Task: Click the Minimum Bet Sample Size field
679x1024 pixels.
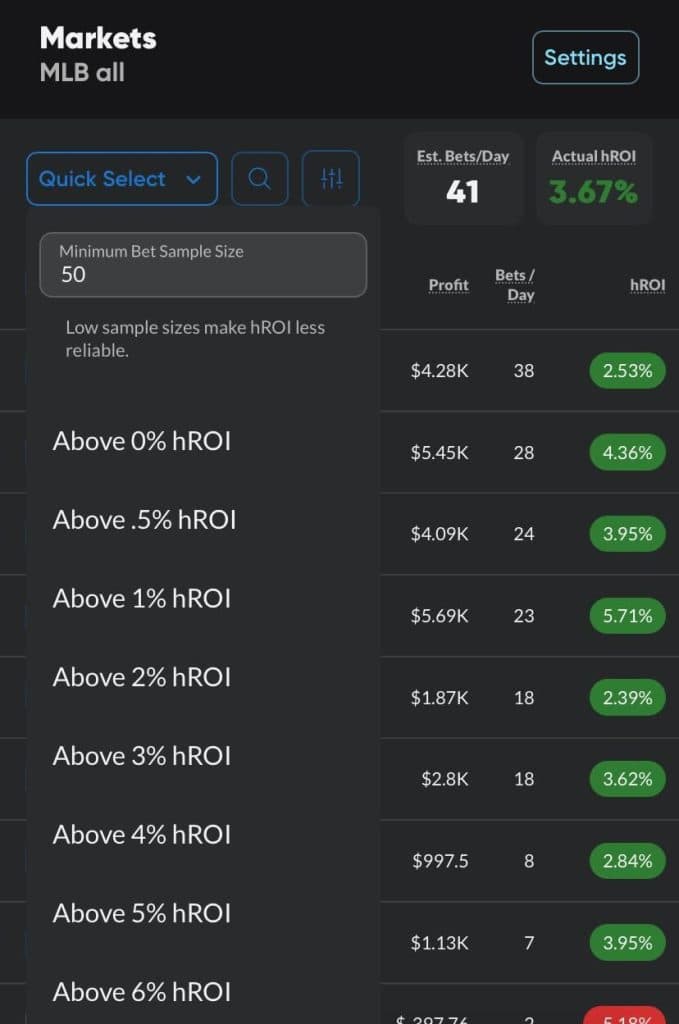Action: coord(203,264)
